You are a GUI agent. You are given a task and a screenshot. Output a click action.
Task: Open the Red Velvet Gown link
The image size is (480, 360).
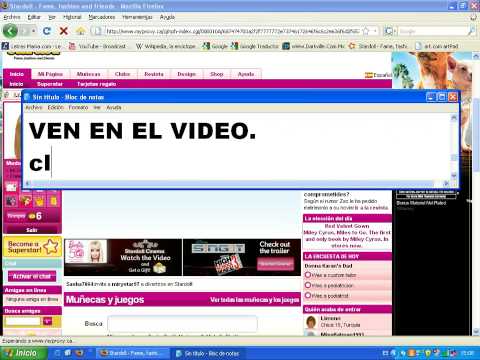[347, 226]
